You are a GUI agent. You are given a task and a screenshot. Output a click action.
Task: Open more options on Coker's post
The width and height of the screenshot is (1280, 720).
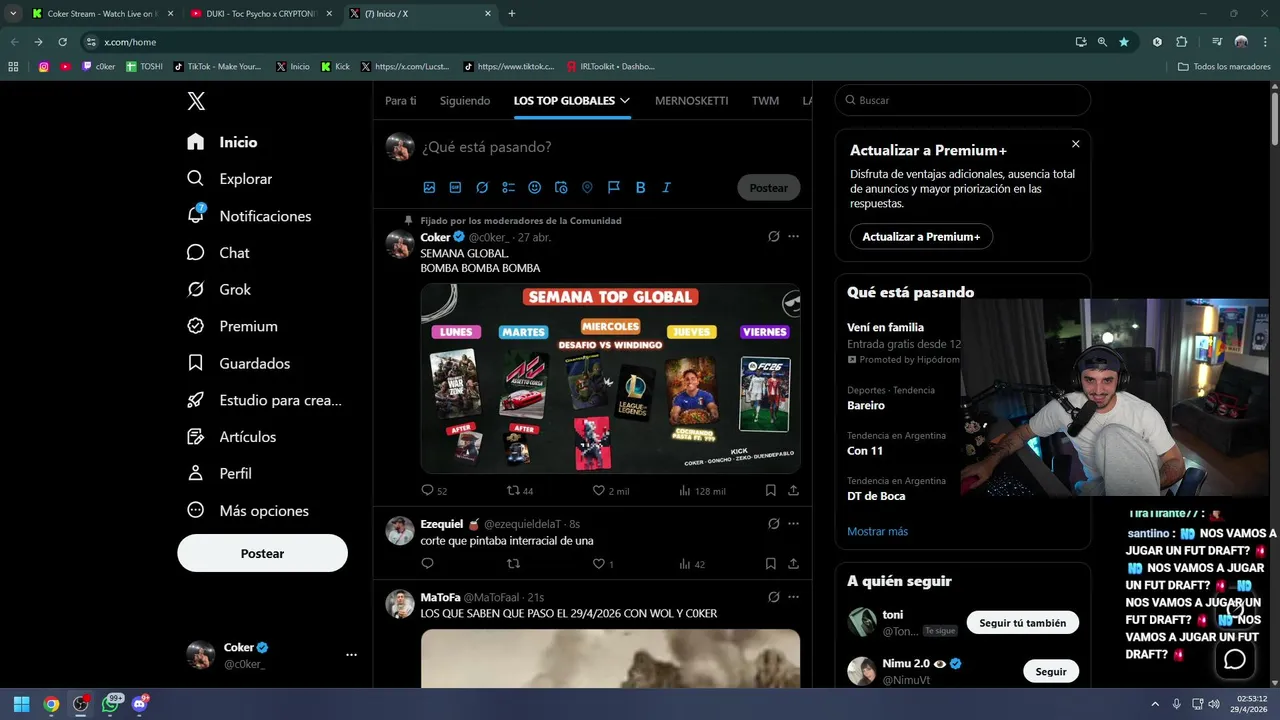(793, 237)
